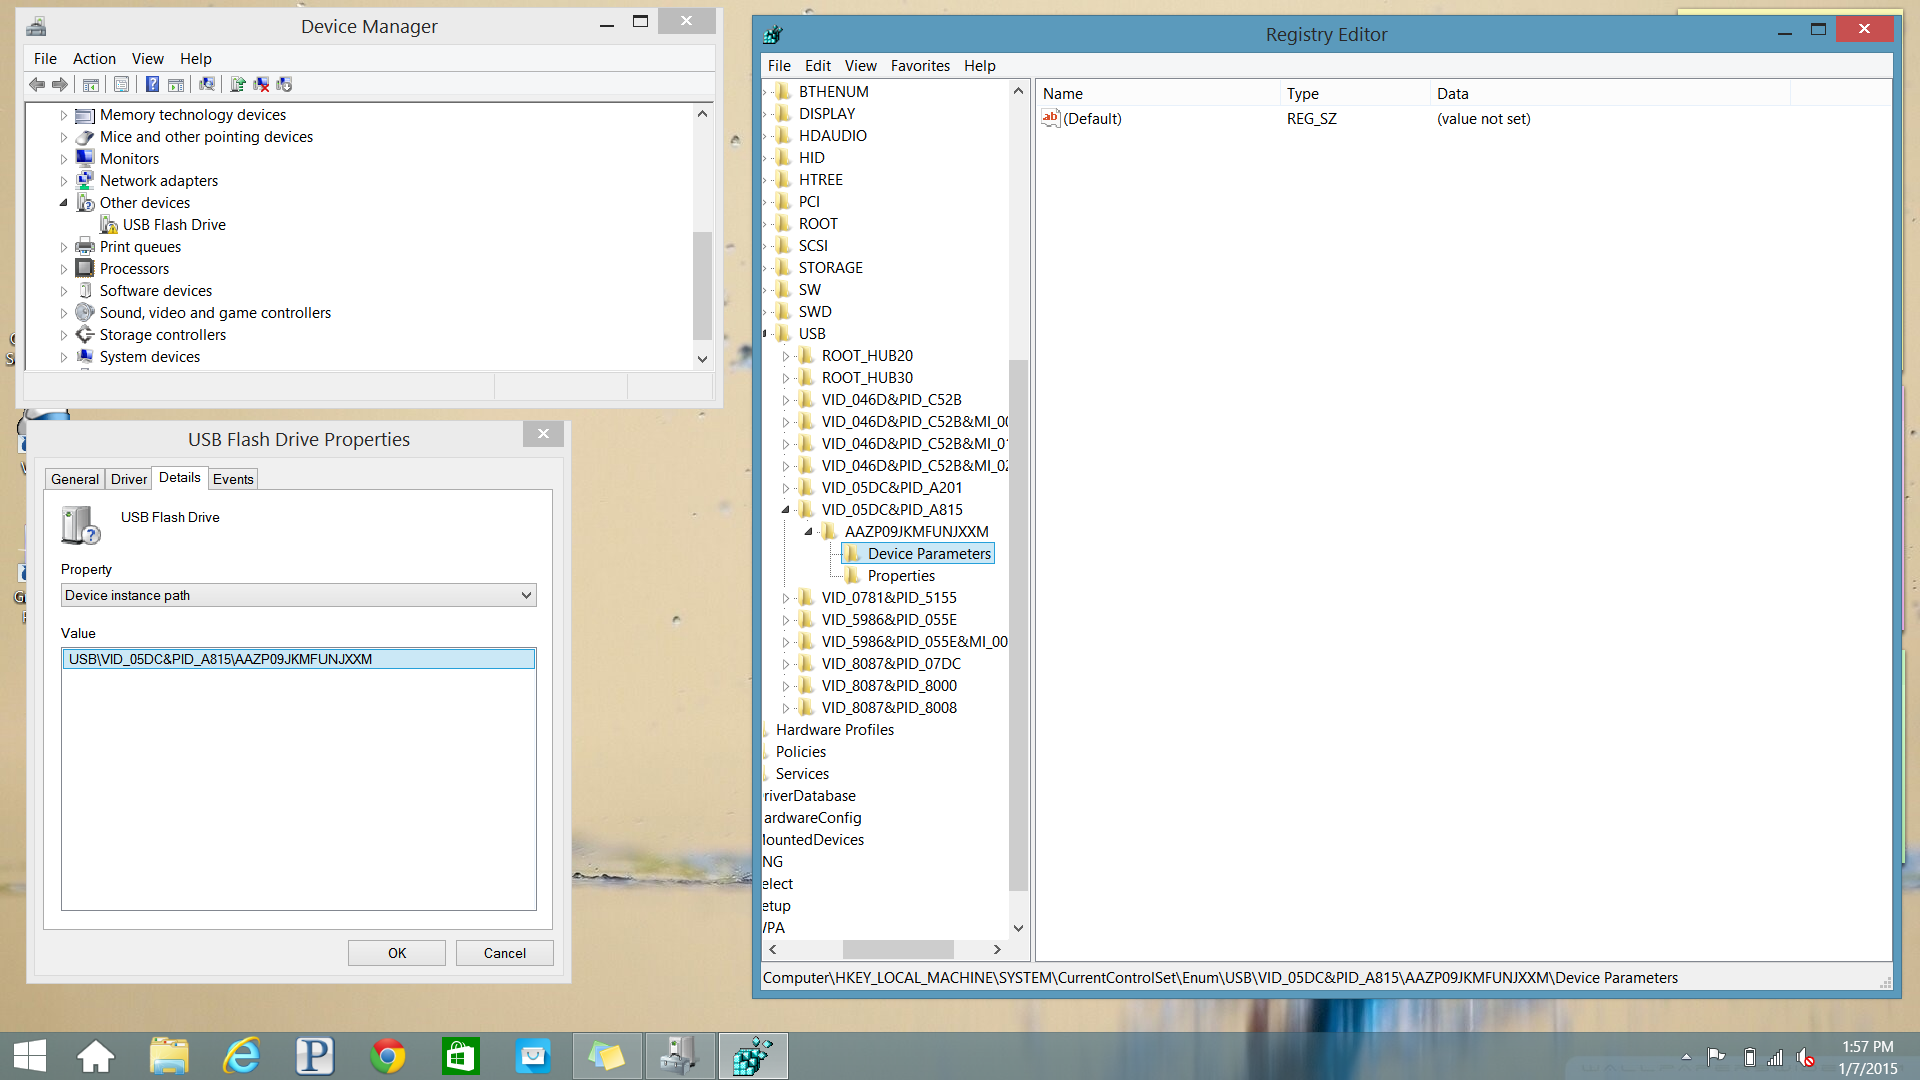Click Show/Hide Console Tree toolbar icon

(91, 85)
